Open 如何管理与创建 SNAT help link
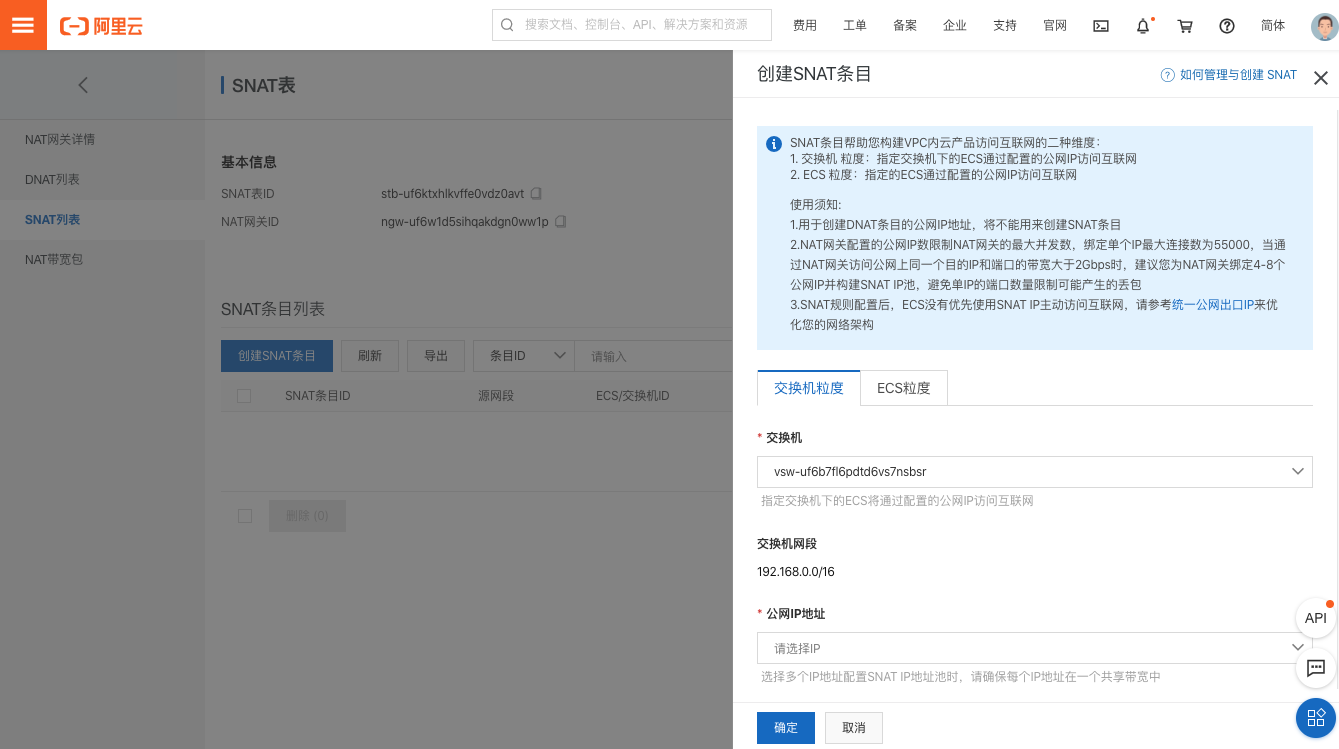 (x=1238, y=75)
